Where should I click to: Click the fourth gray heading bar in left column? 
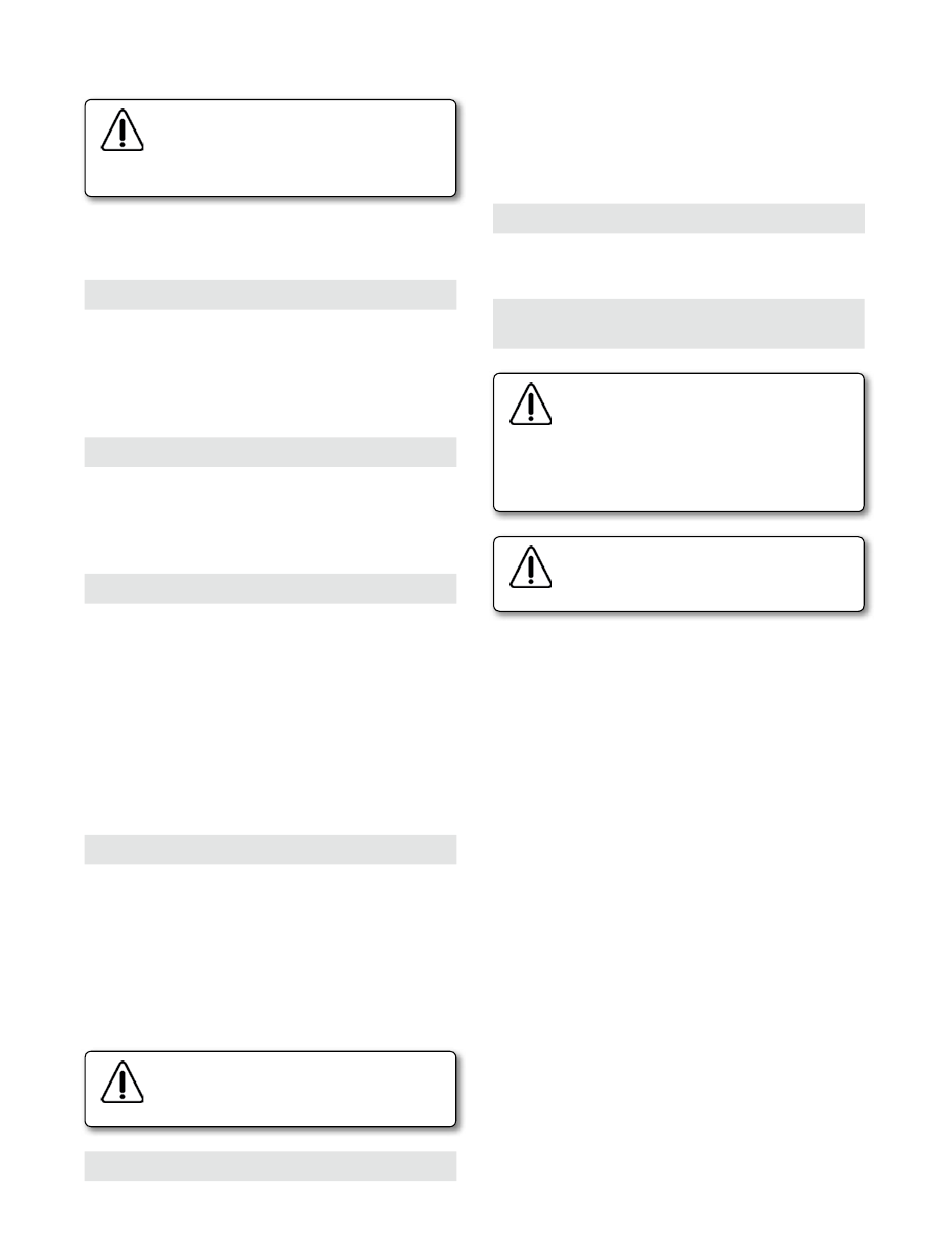point(270,849)
